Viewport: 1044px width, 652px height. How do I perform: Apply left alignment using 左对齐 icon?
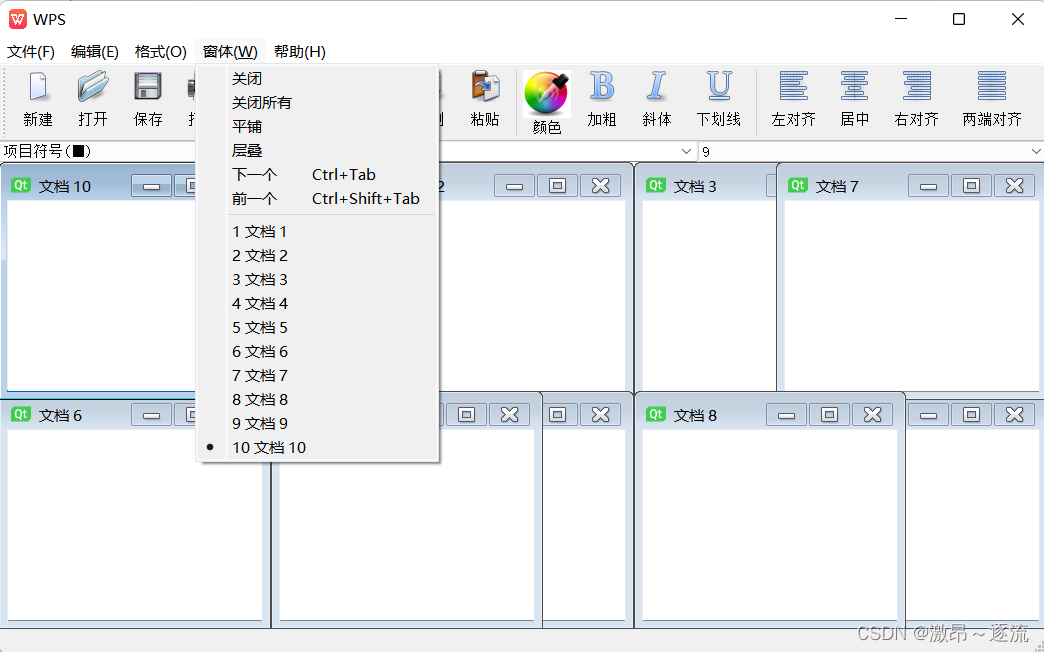click(x=795, y=100)
